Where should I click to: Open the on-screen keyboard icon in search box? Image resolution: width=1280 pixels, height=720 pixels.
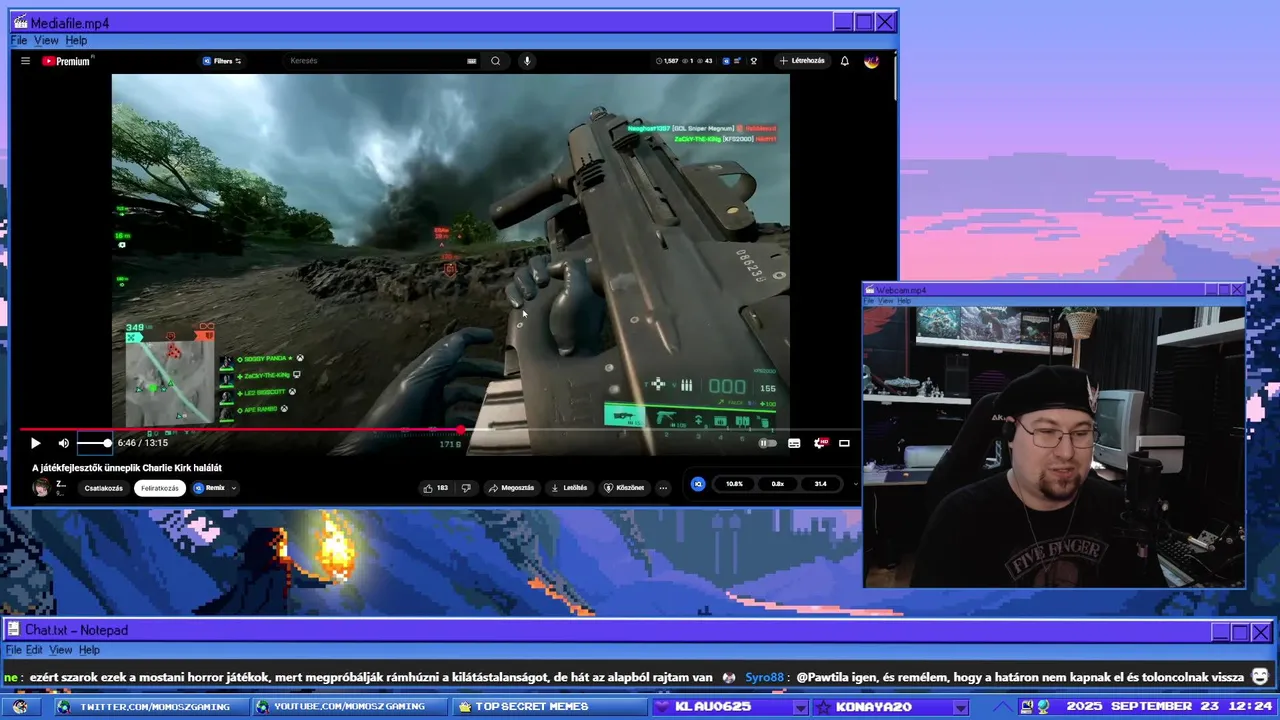[x=471, y=61]
